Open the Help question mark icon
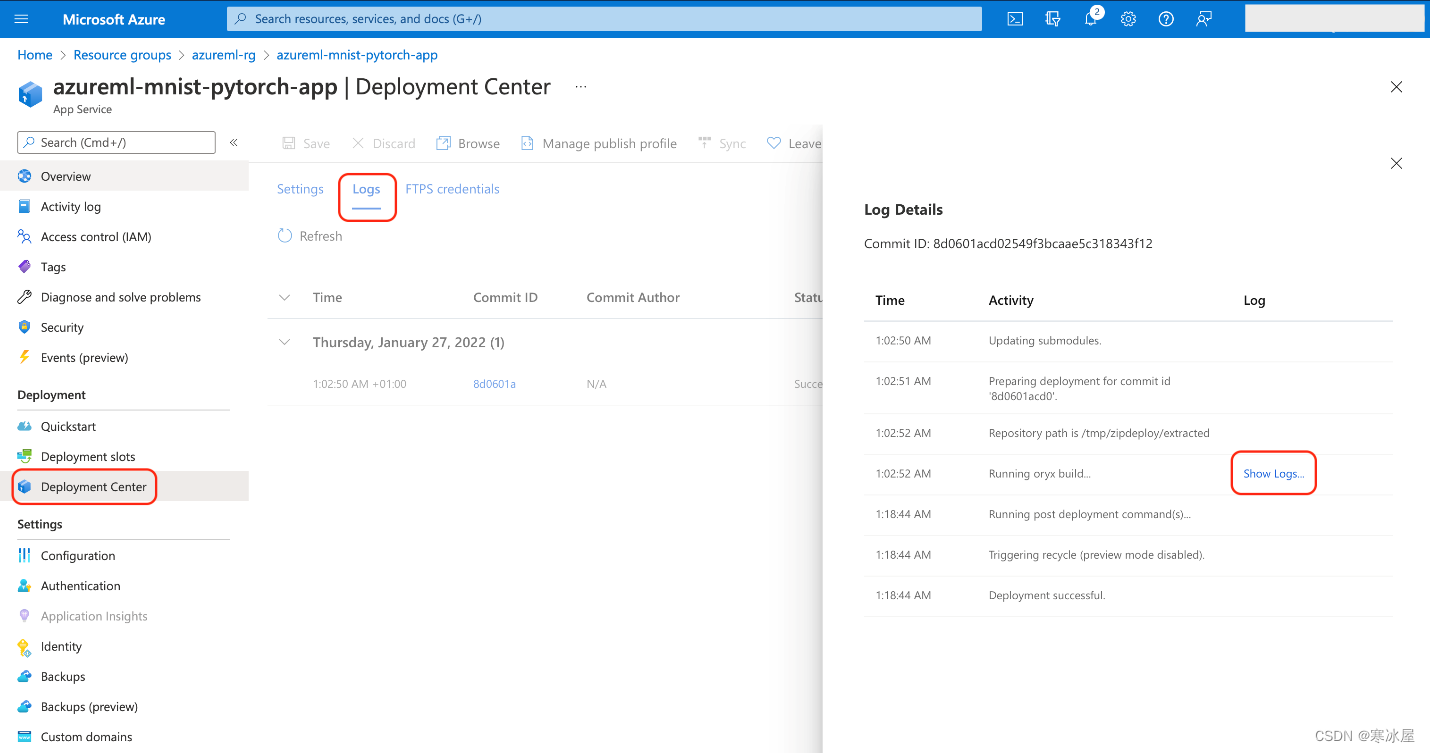The width and height of the screenshot is (1430, 753). pos(1166,19)
